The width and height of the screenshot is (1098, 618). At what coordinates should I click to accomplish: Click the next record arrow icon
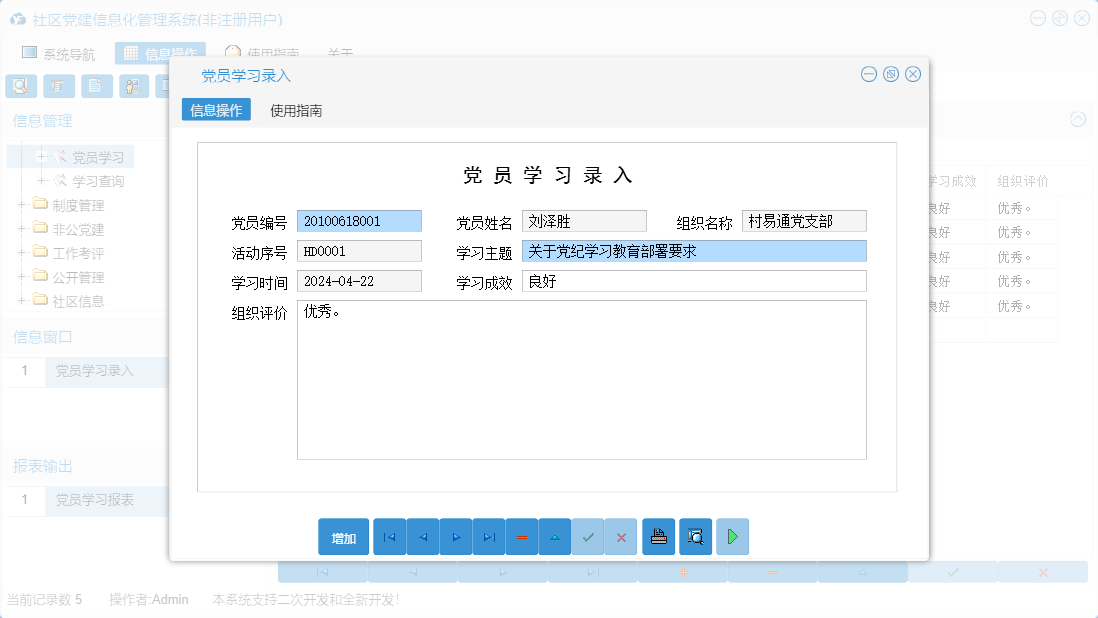point(455,537)
